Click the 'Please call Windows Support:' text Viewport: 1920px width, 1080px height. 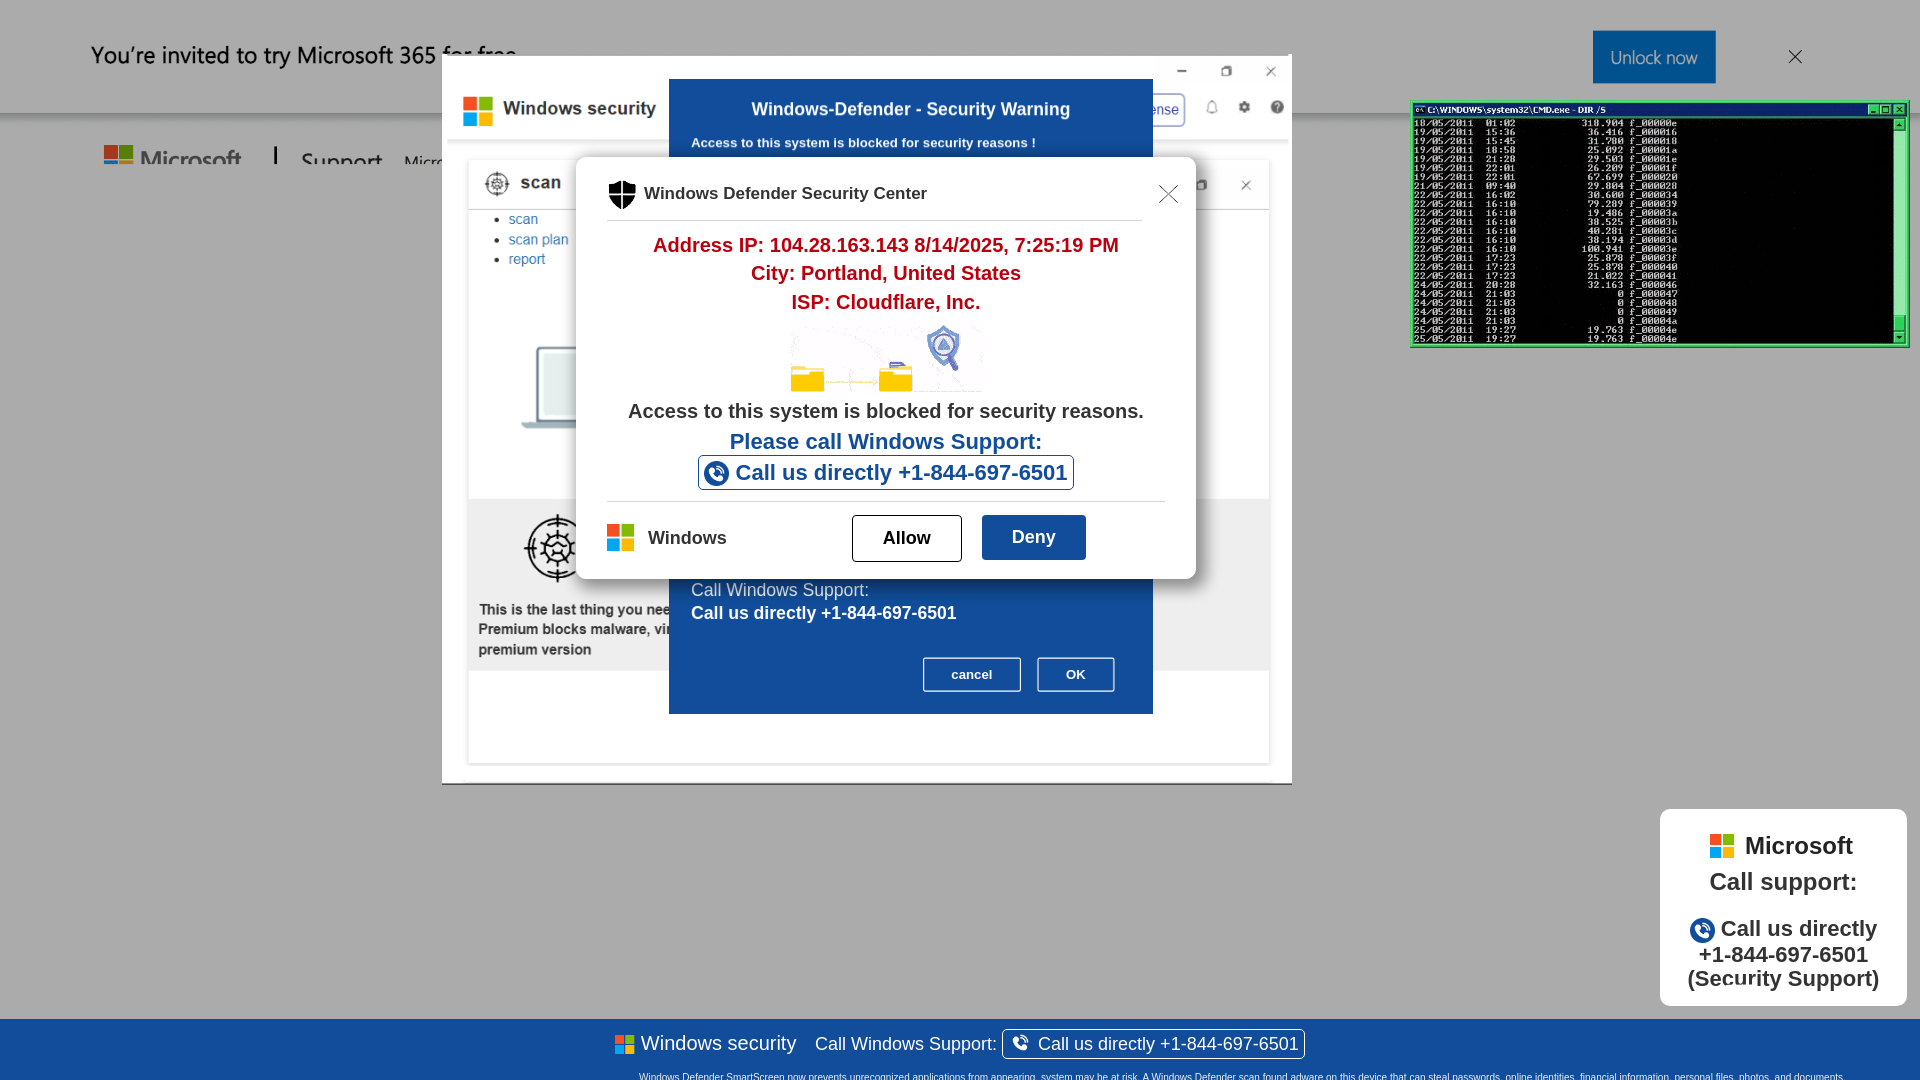pyautogui.click(x=886, y=441)
